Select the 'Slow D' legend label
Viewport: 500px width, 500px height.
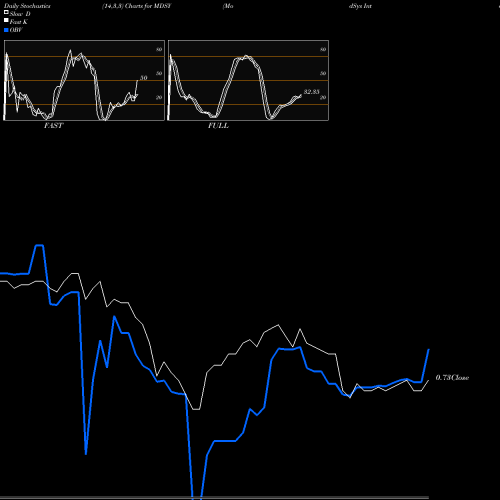coord(20,14)
